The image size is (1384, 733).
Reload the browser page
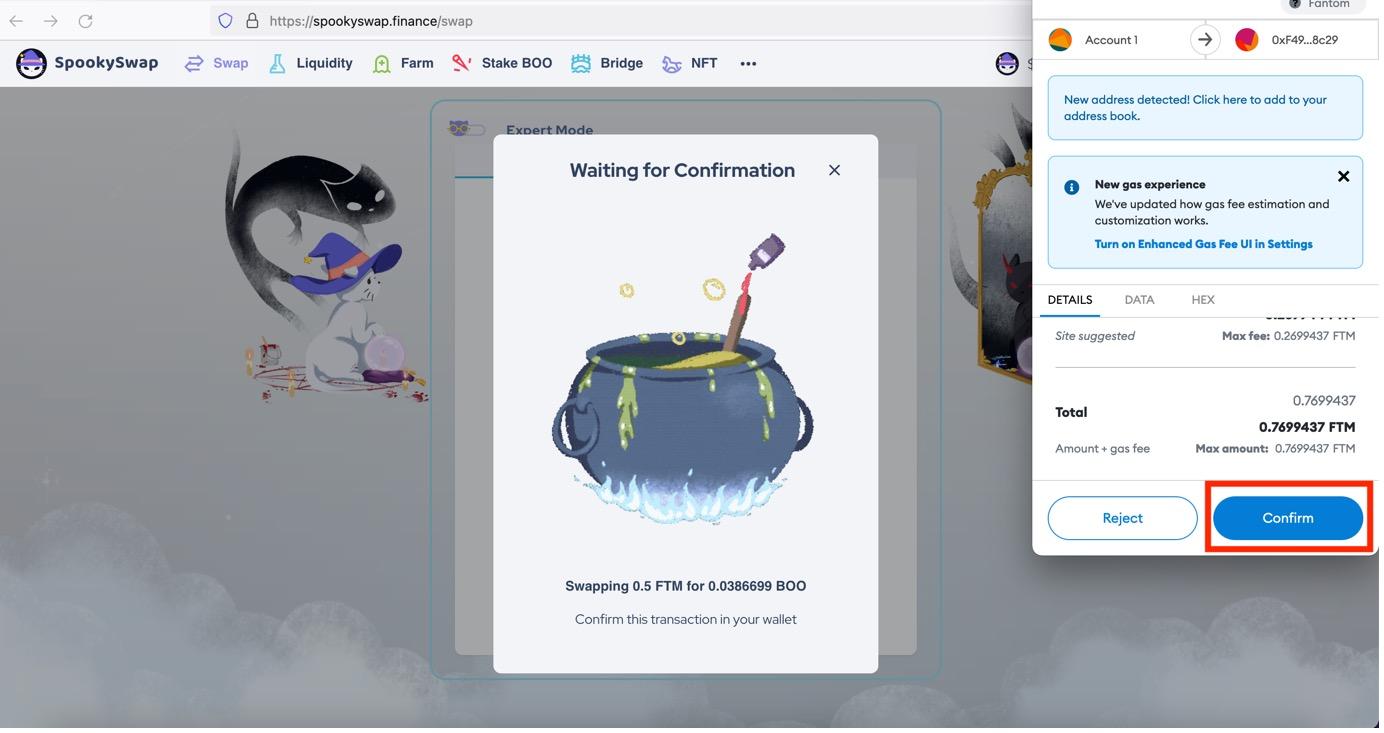coord(86,20)
